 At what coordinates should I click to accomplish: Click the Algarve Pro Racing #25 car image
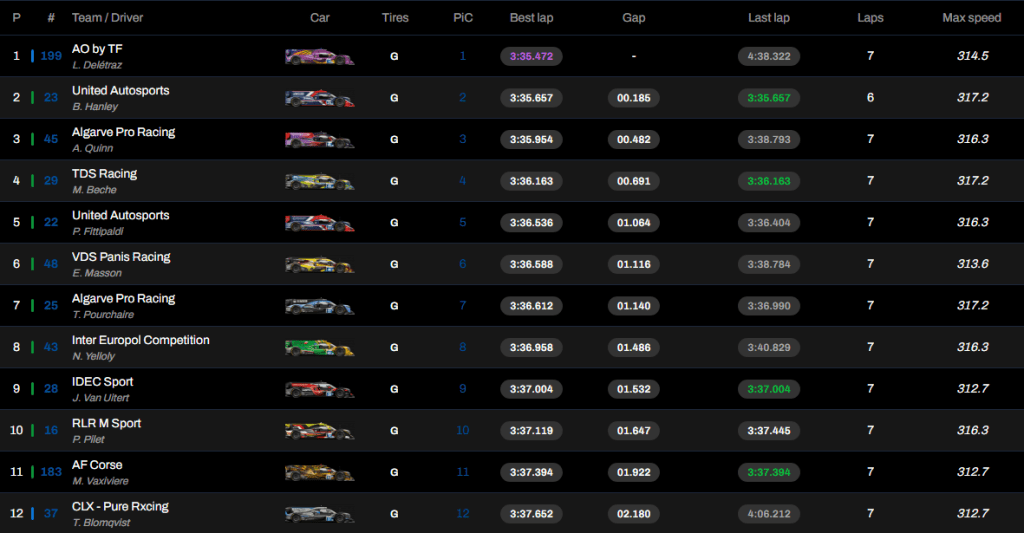click(x=319, y=306)
